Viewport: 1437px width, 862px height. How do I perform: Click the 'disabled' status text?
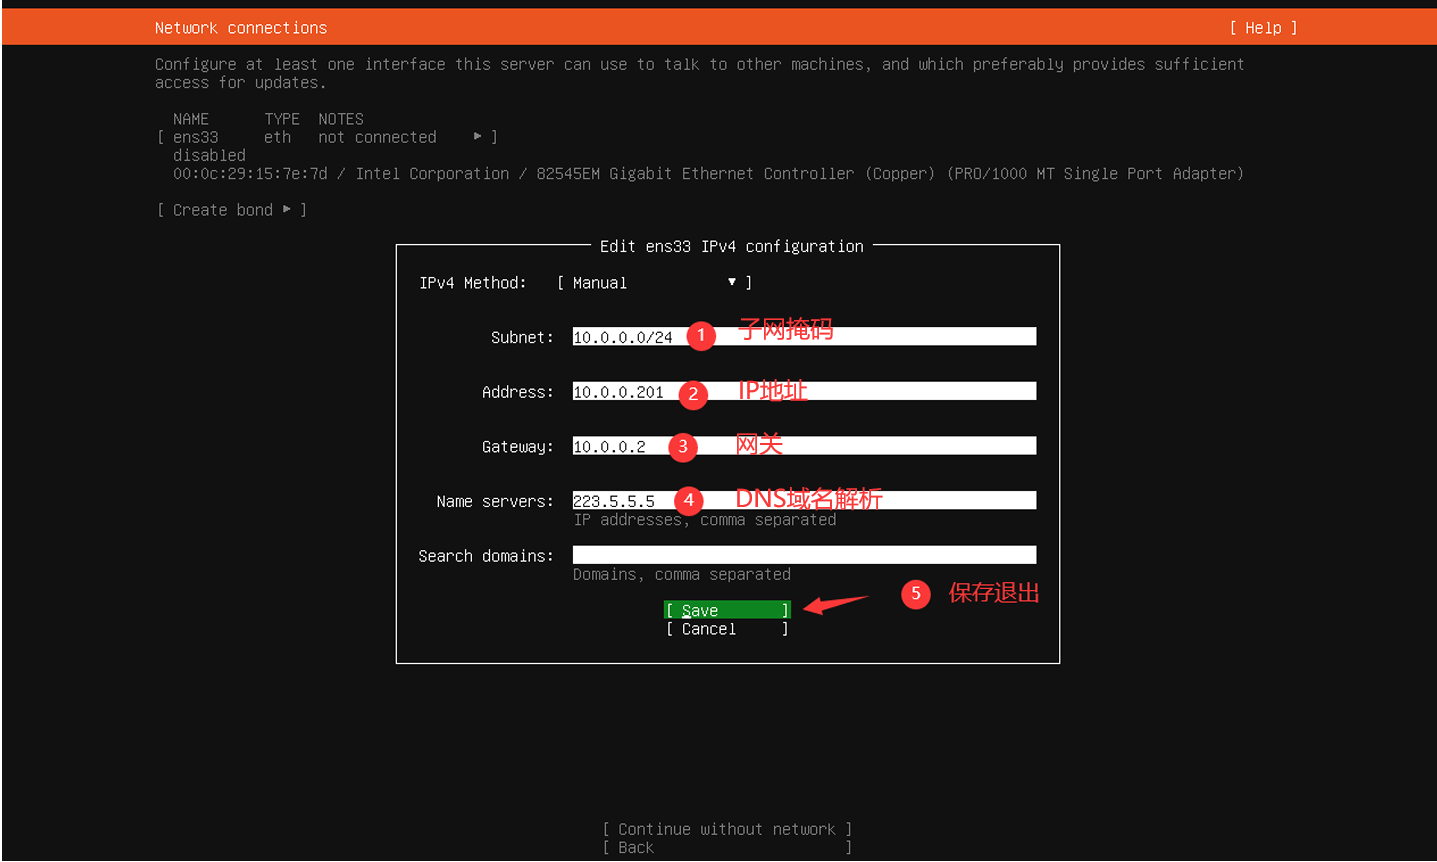209,156
